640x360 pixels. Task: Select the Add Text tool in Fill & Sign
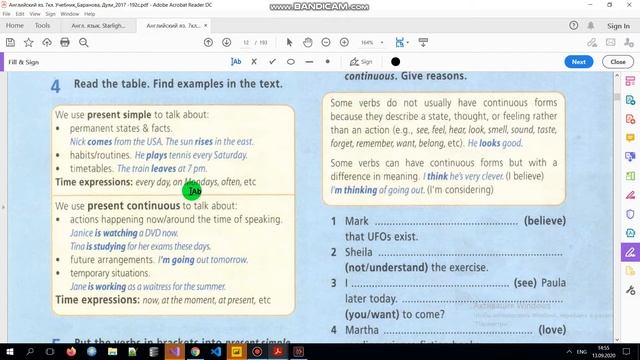(236, 62)
